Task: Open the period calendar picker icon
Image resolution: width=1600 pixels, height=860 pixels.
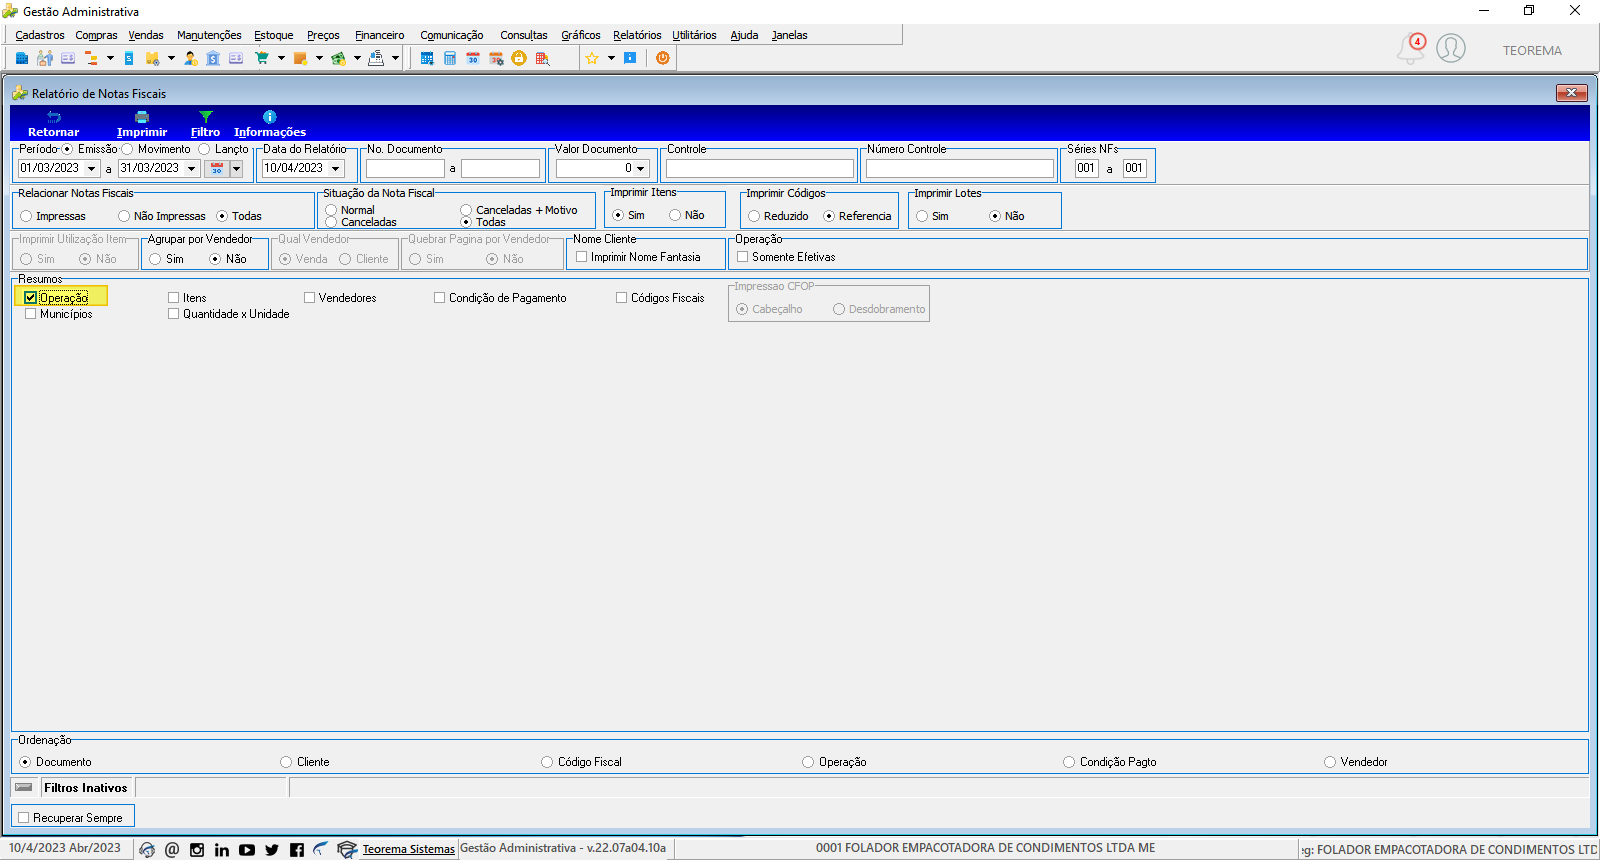Action: [217, 169]
